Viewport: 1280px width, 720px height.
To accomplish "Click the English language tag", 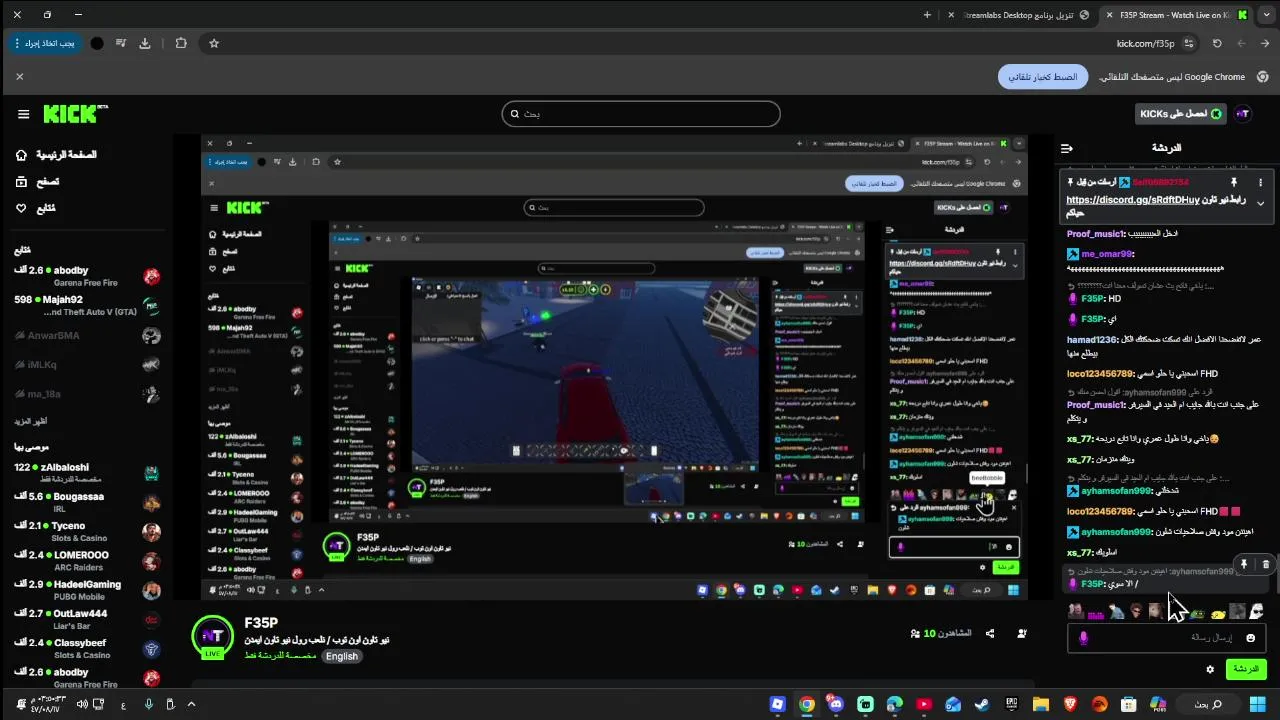I will [342, 656].
